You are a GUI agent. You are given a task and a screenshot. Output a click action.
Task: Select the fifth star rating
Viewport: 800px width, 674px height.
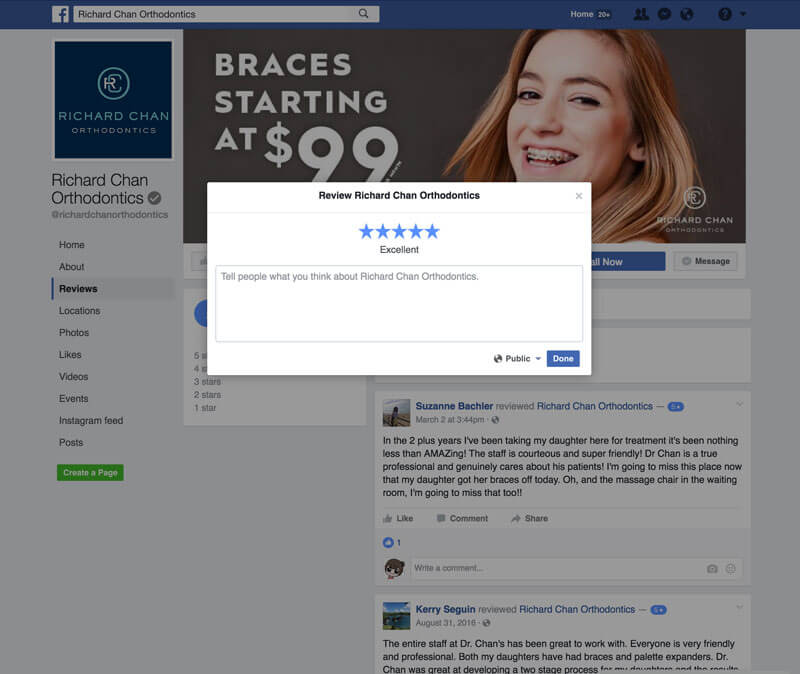[432, 232]
